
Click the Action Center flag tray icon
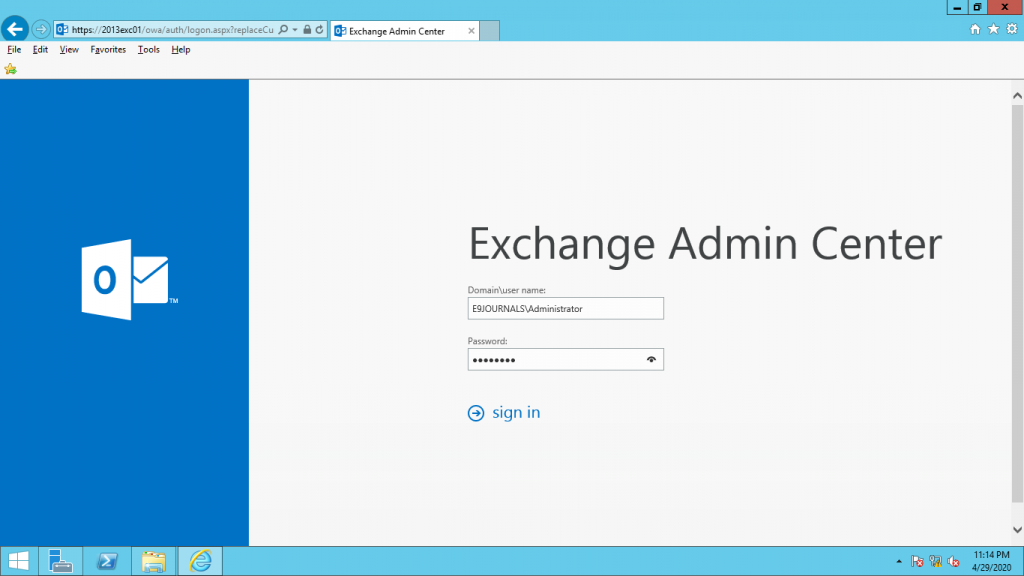[917, 562]
